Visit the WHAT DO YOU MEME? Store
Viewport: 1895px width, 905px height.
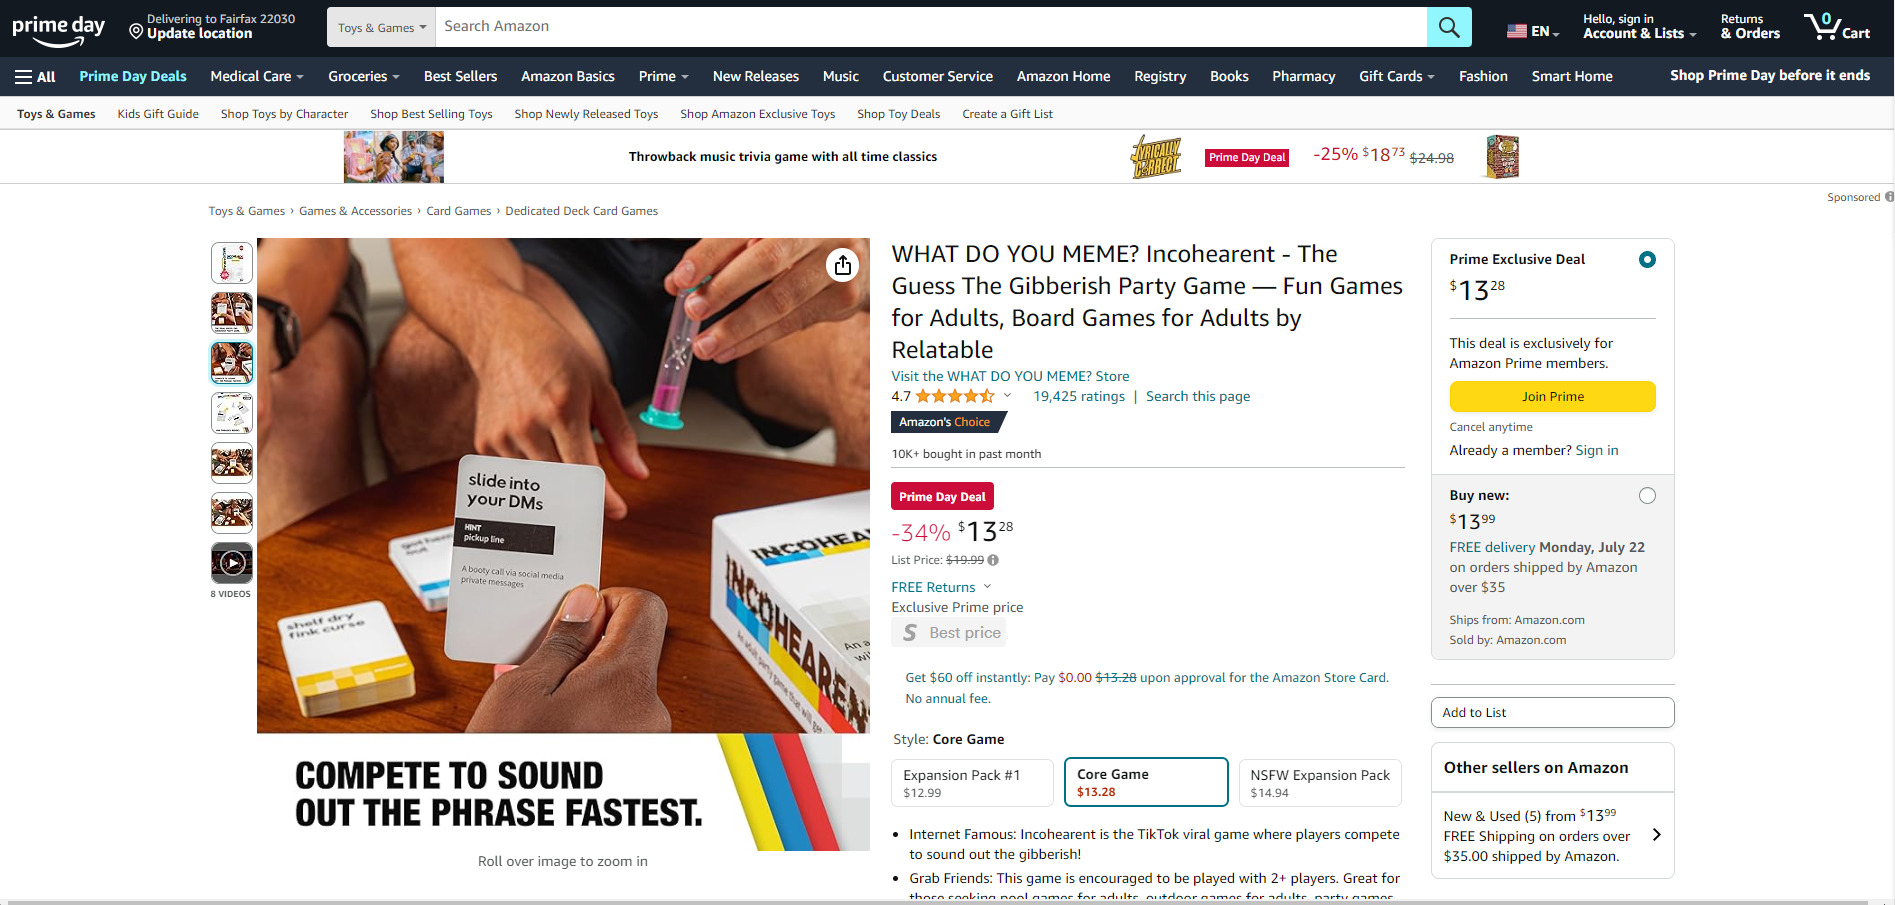(1010, 376)
